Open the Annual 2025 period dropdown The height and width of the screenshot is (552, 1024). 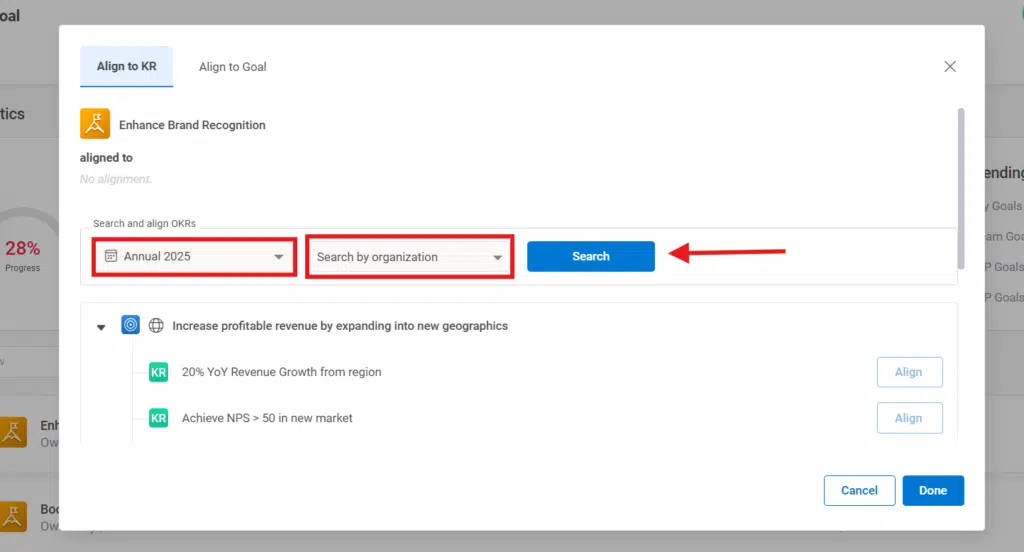point(195,257)
